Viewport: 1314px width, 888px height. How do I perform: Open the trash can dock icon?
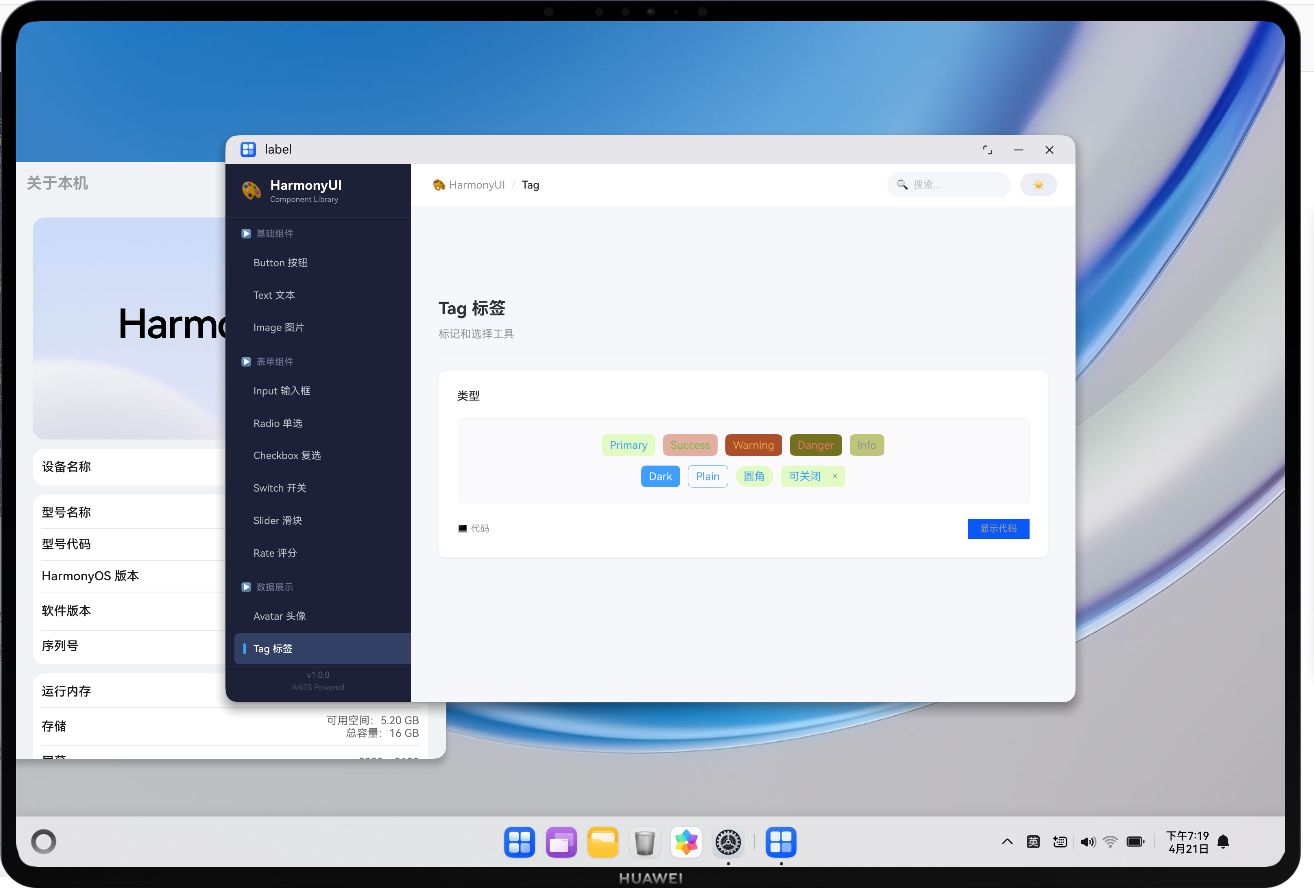(x=645, y=842)
